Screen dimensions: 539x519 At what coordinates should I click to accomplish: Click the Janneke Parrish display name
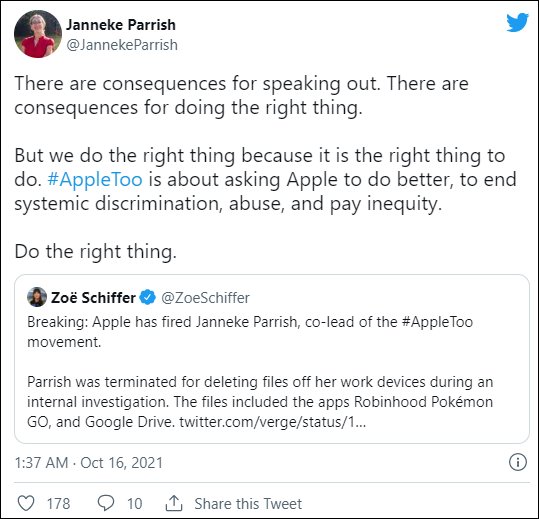121,25
